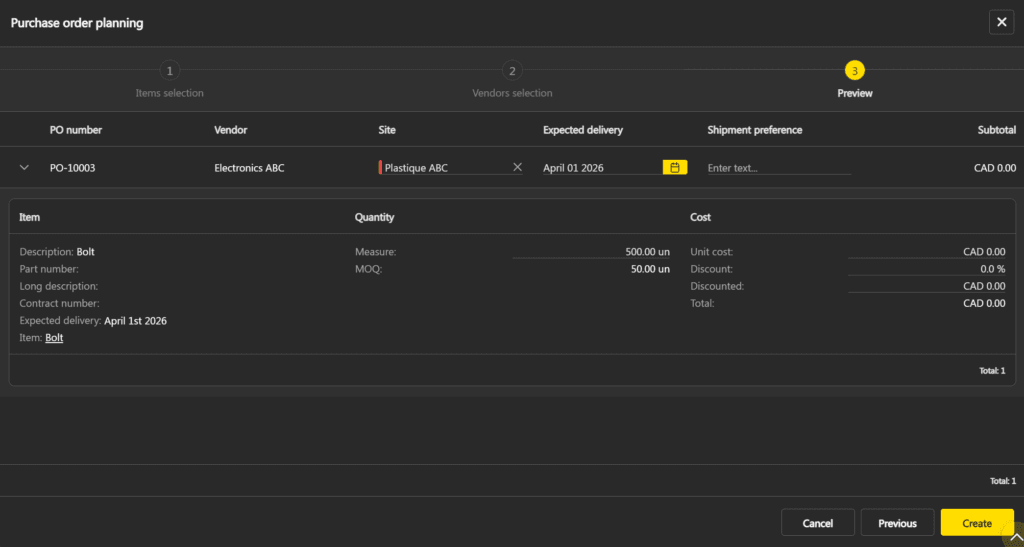Click the red site color marker
This screenshot has width=1024, height=547.
tap(380, 168)
